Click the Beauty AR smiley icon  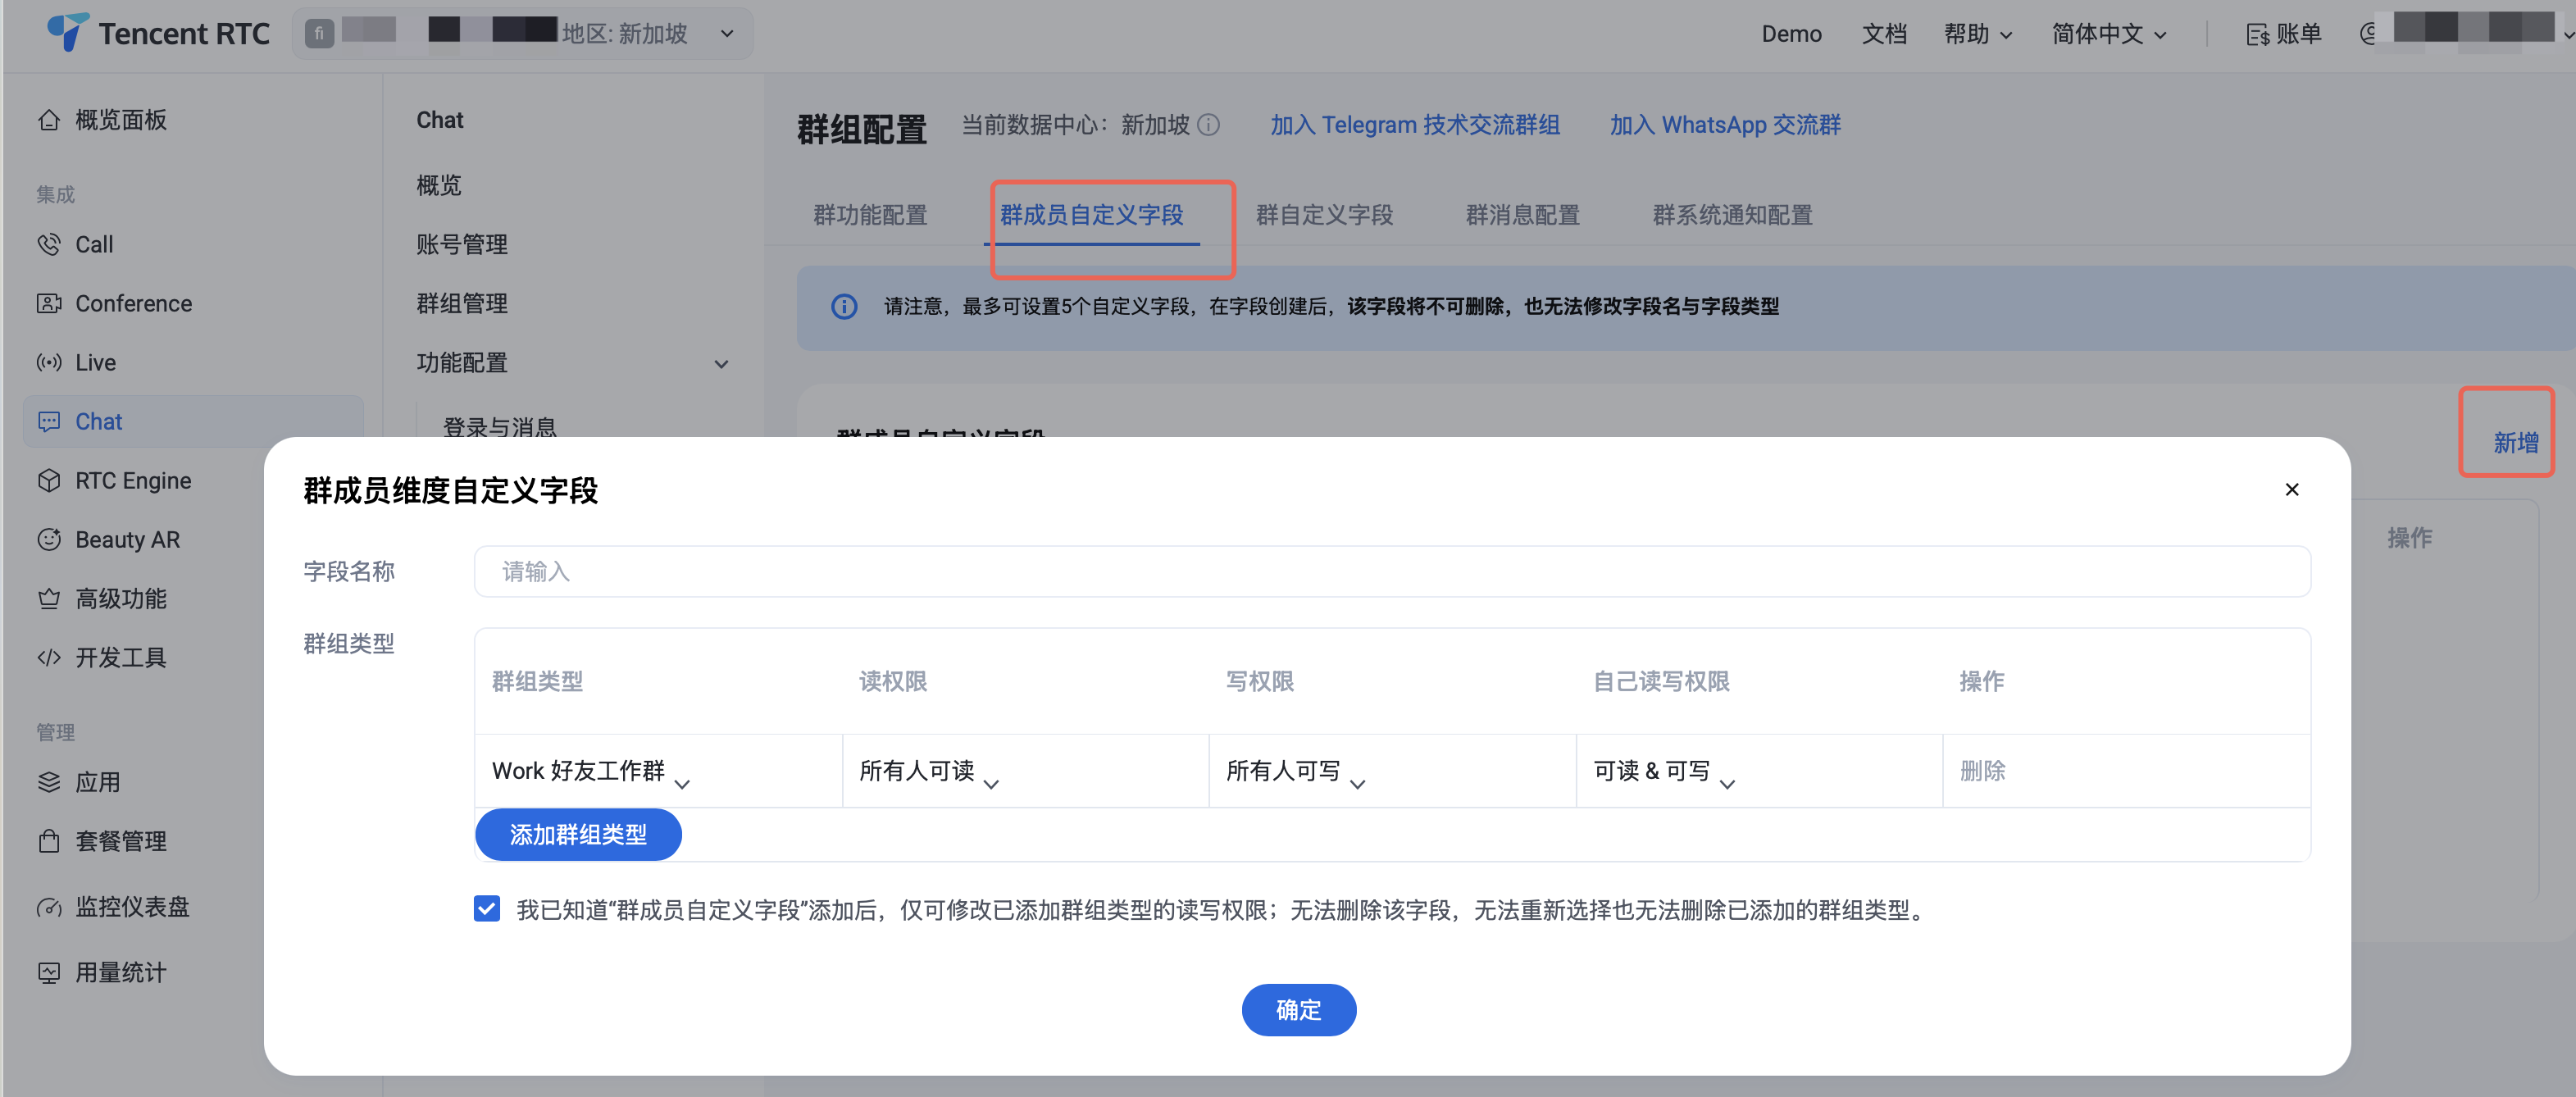[x=48, y=539]
